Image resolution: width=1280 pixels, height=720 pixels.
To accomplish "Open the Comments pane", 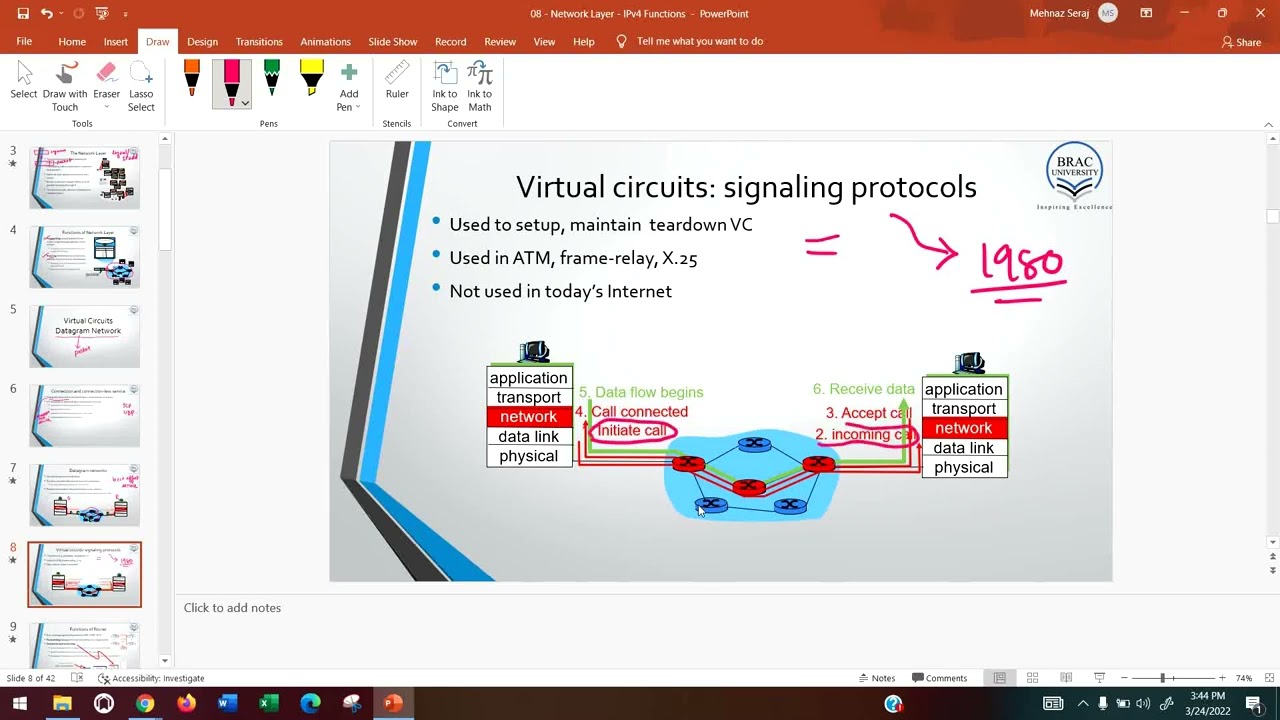I will coord(939,678).
